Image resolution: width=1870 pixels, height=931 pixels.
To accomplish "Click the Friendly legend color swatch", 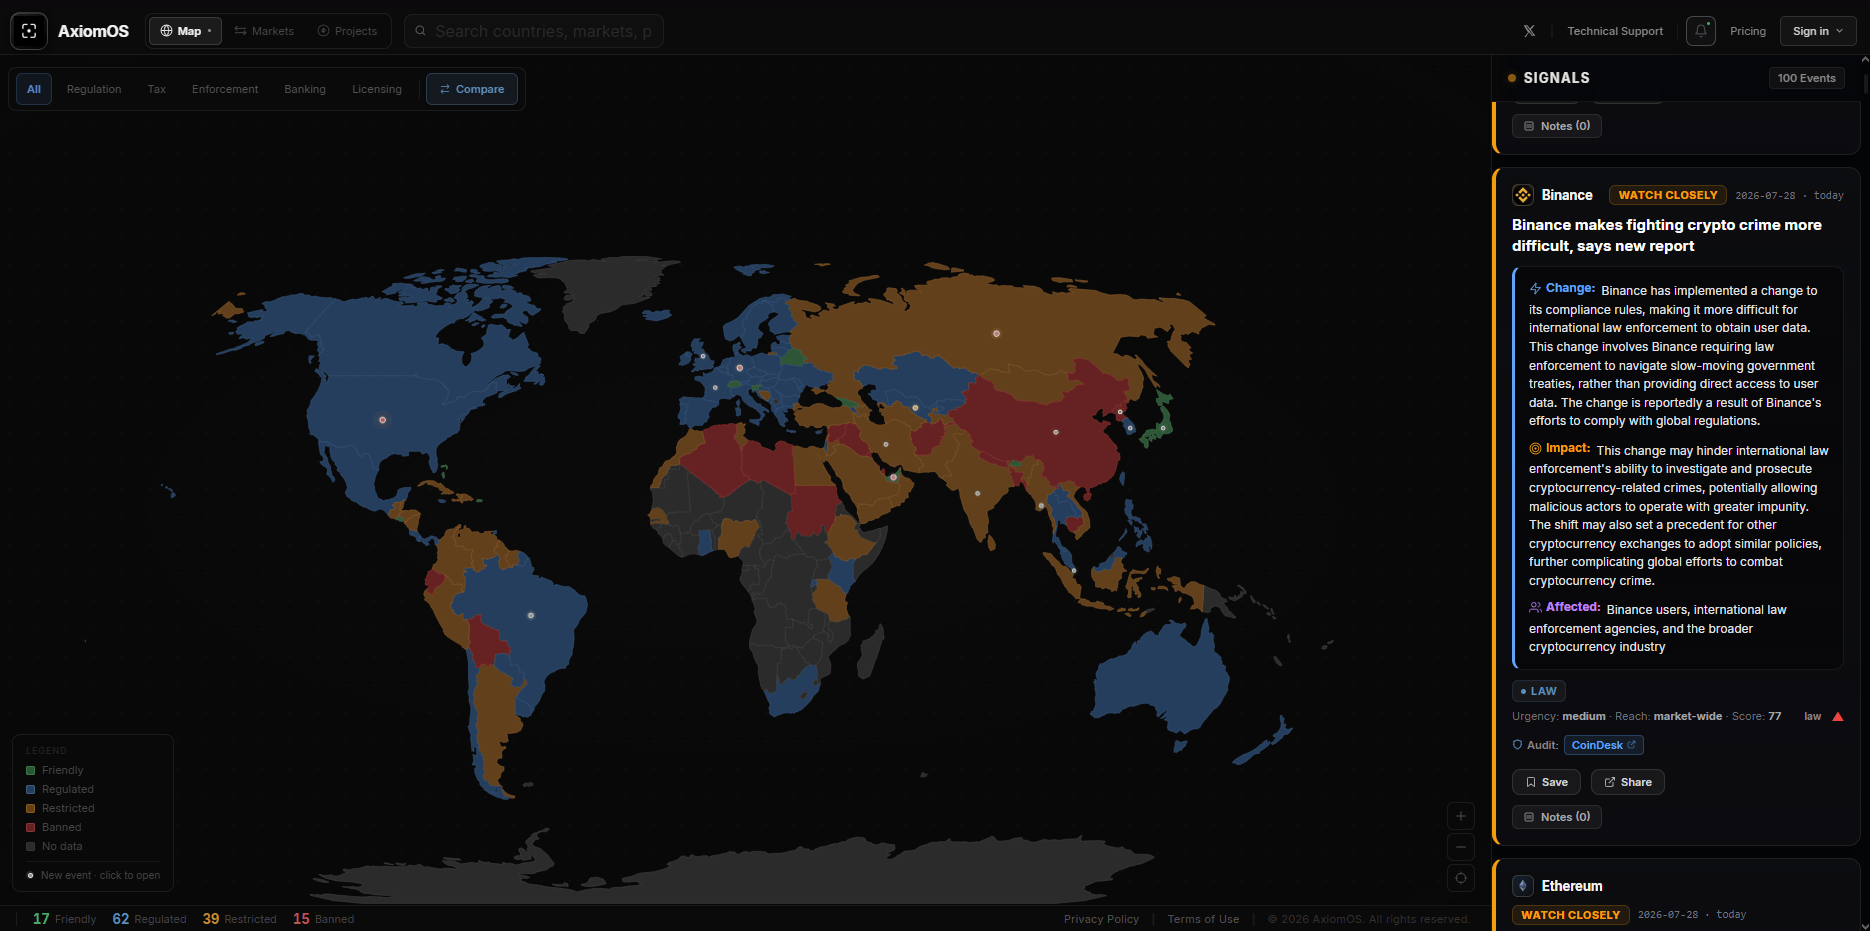I will (31, 770).
